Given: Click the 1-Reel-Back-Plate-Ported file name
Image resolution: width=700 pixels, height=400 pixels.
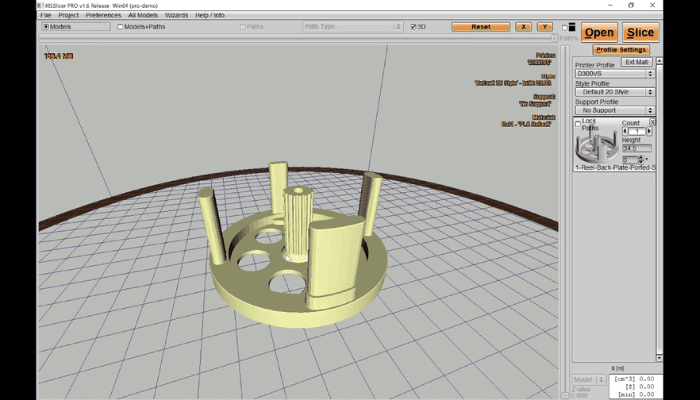Looking at the screenshot, I should coord(615,168).
